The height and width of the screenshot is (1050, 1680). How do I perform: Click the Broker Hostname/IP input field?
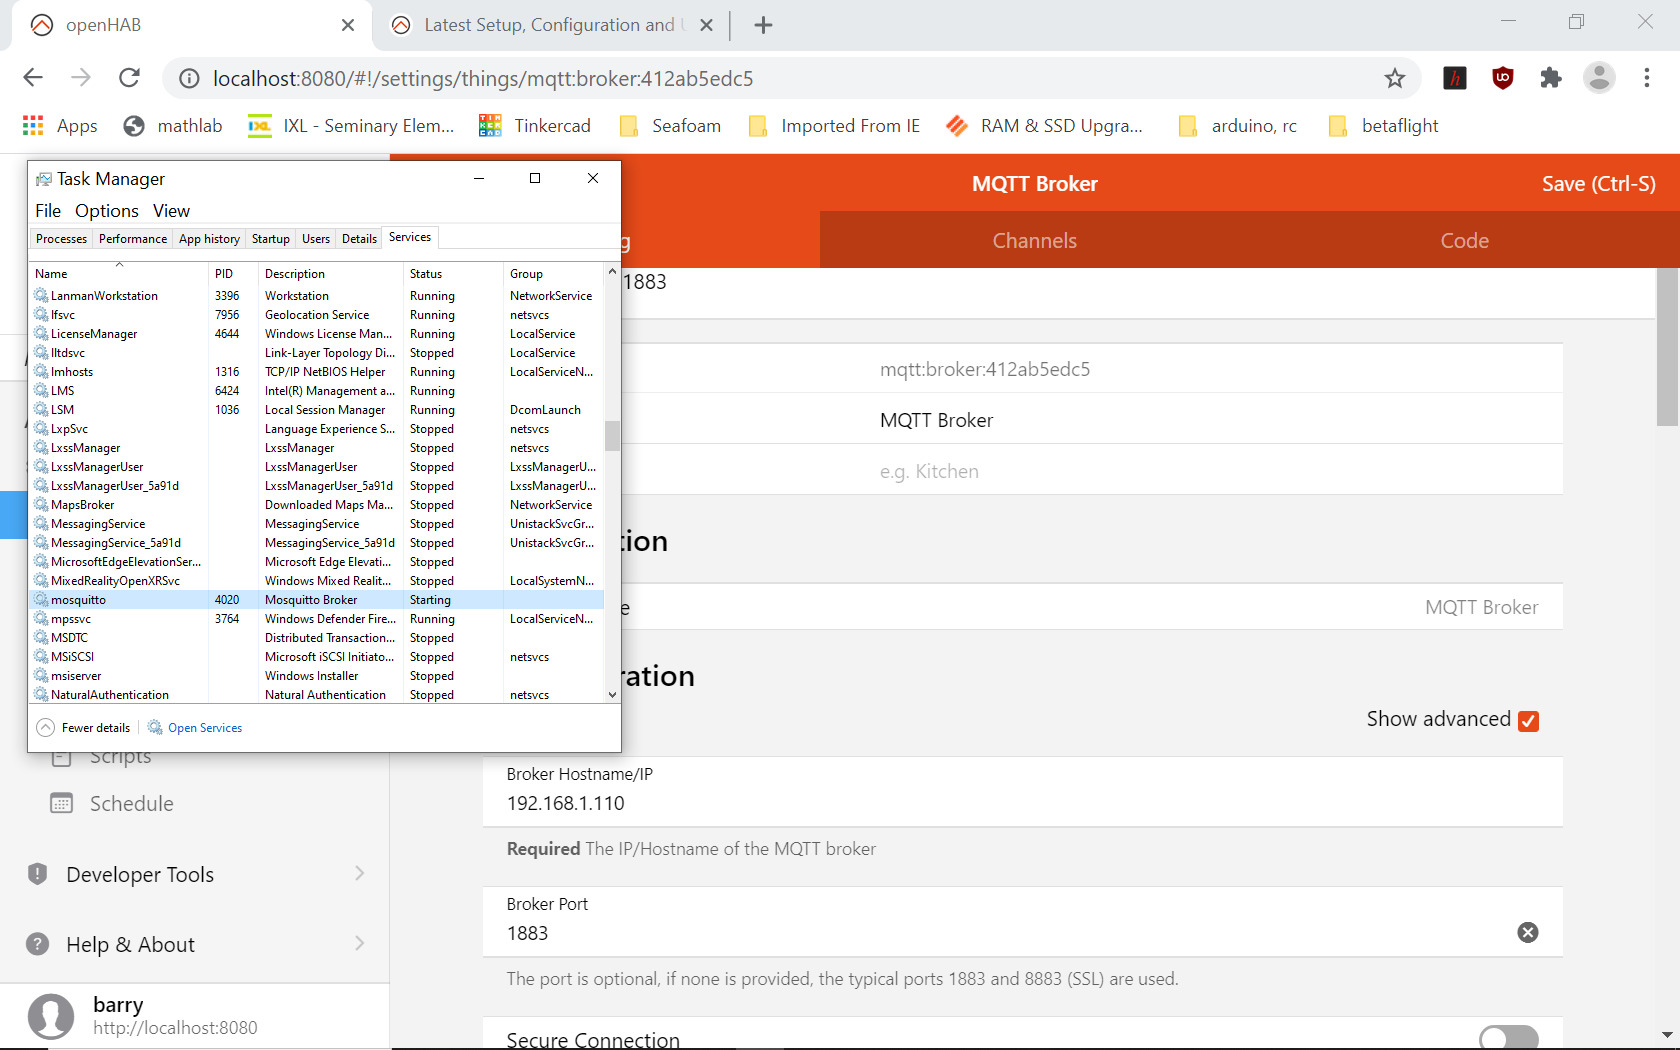click(1020, 803)
